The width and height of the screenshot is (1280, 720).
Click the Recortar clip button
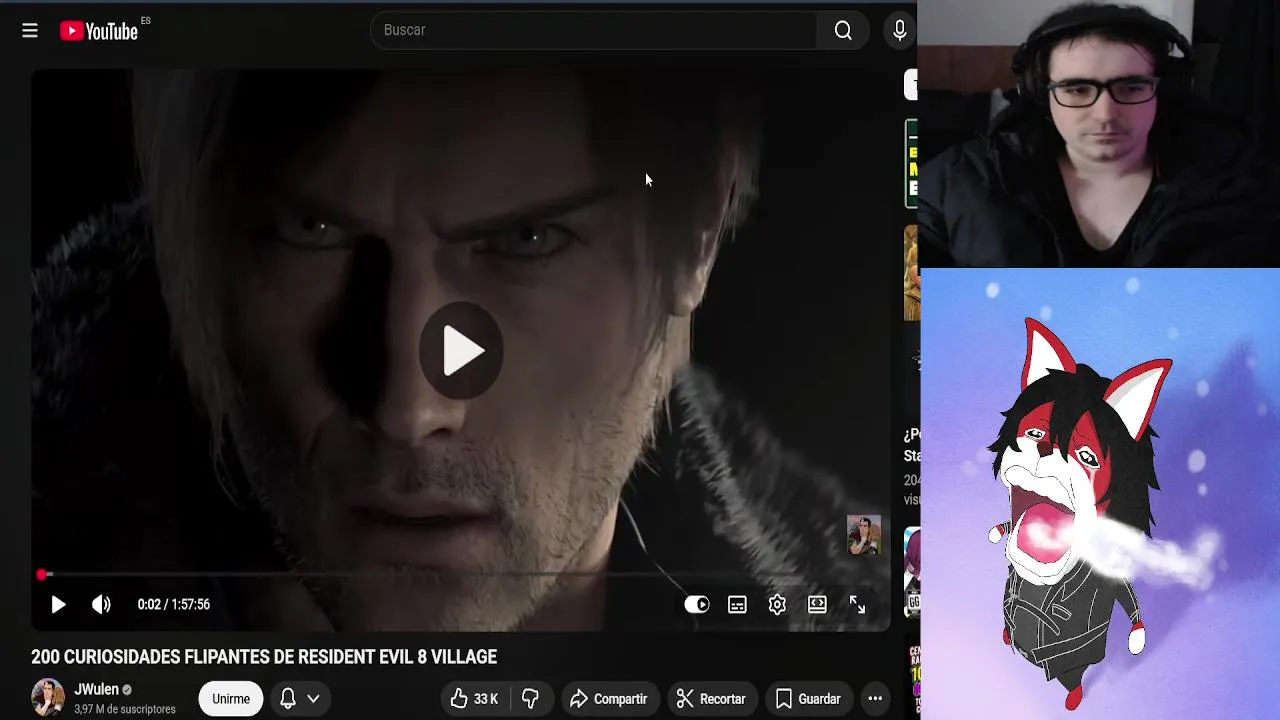tap(711, 699)
